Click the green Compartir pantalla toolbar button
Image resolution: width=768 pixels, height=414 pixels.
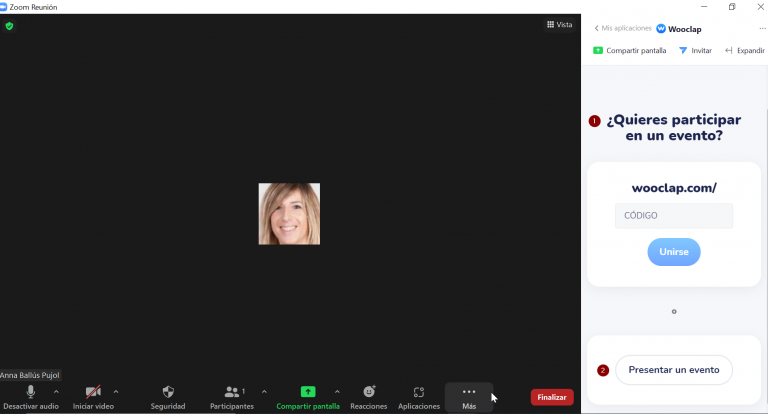pyautogui.click(x=308, y=397)
